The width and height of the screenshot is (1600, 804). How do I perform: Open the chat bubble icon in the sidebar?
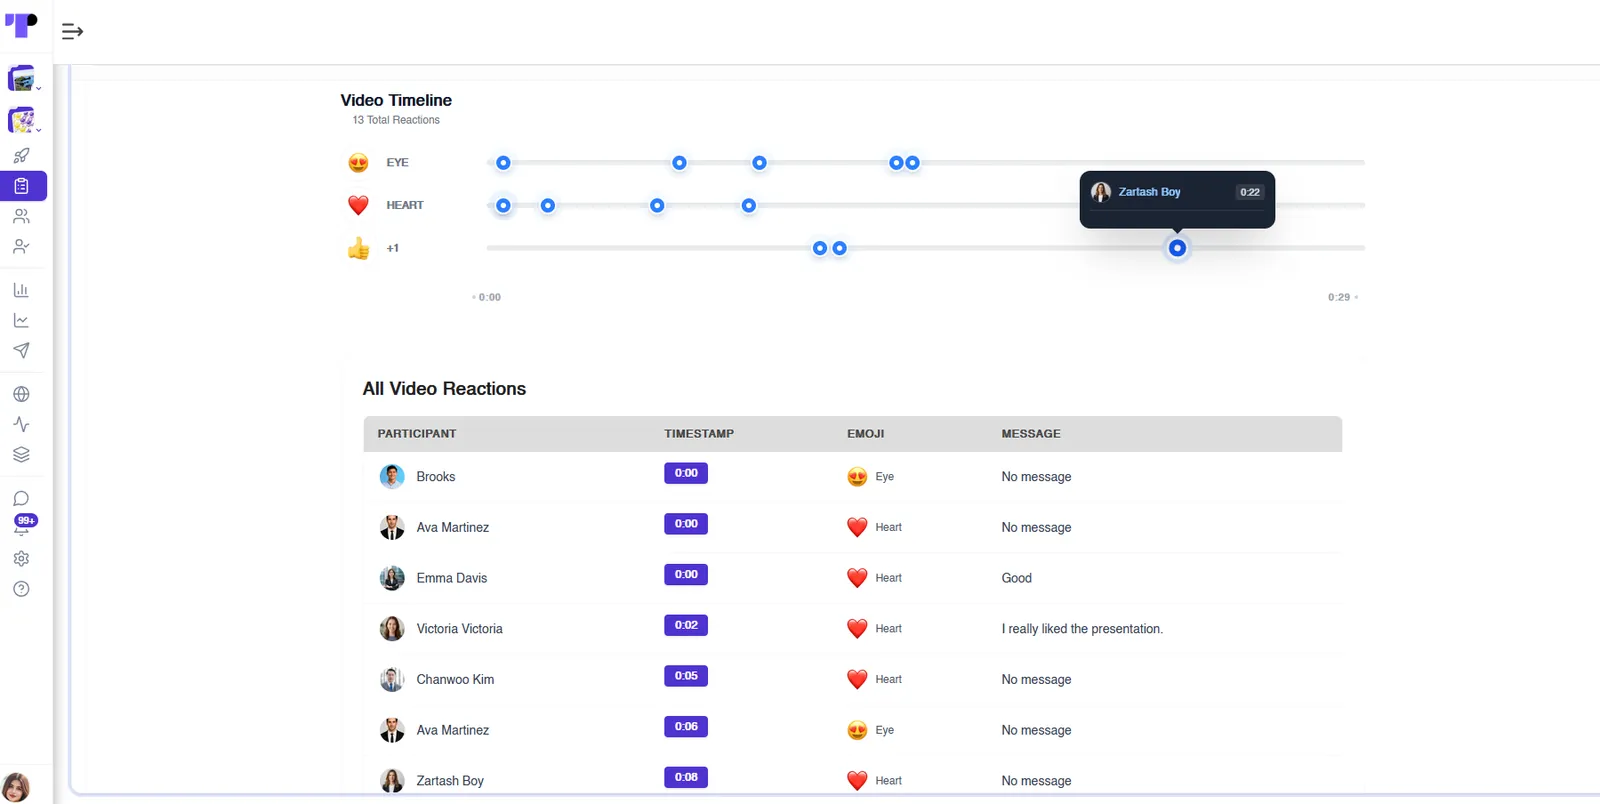(21, 498)
